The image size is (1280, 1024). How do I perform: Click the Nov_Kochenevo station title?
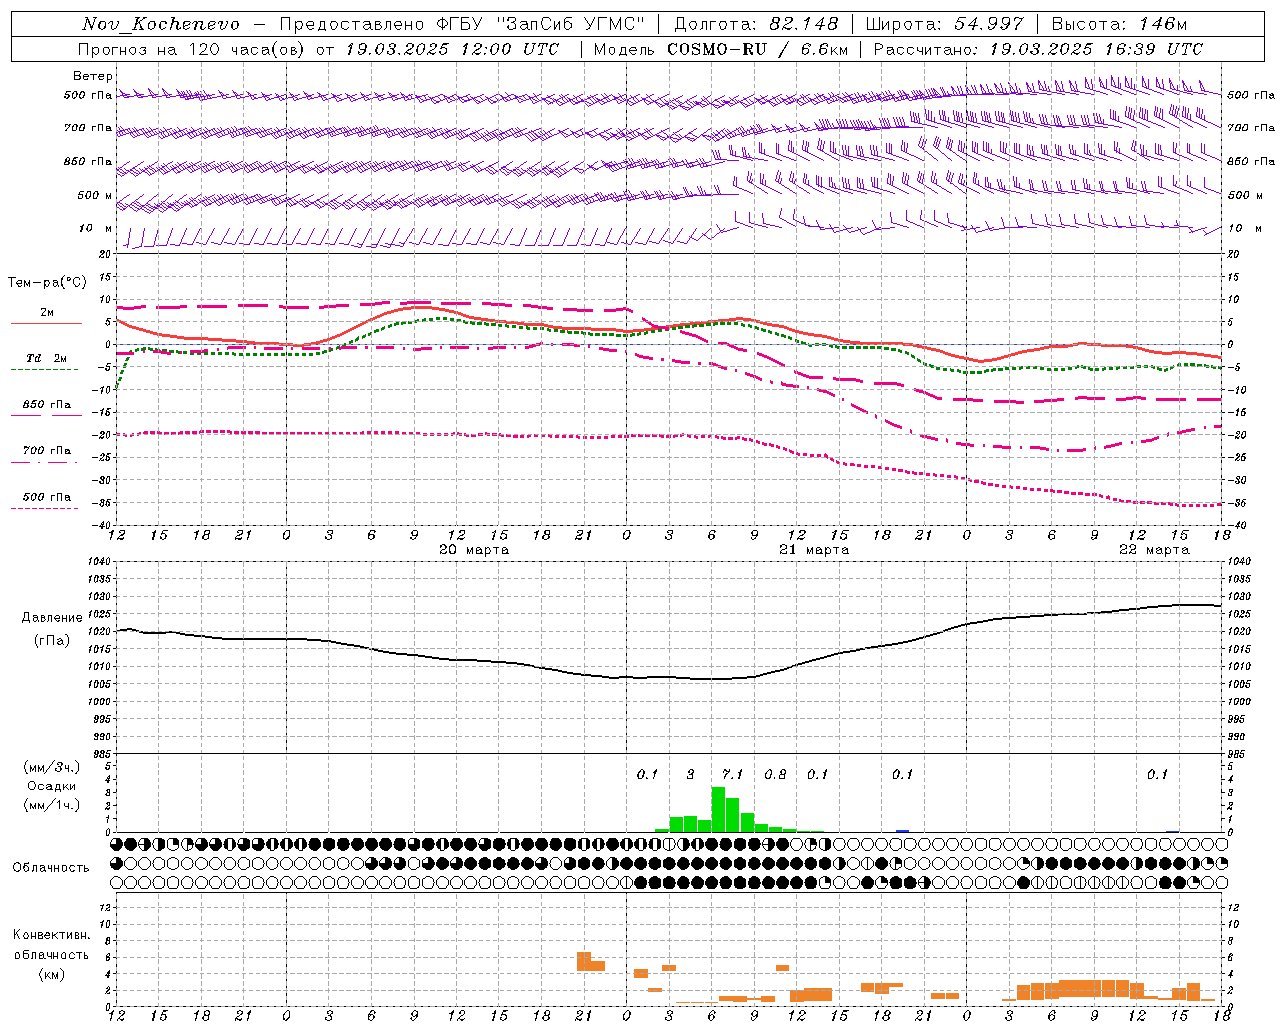(161, 24)
